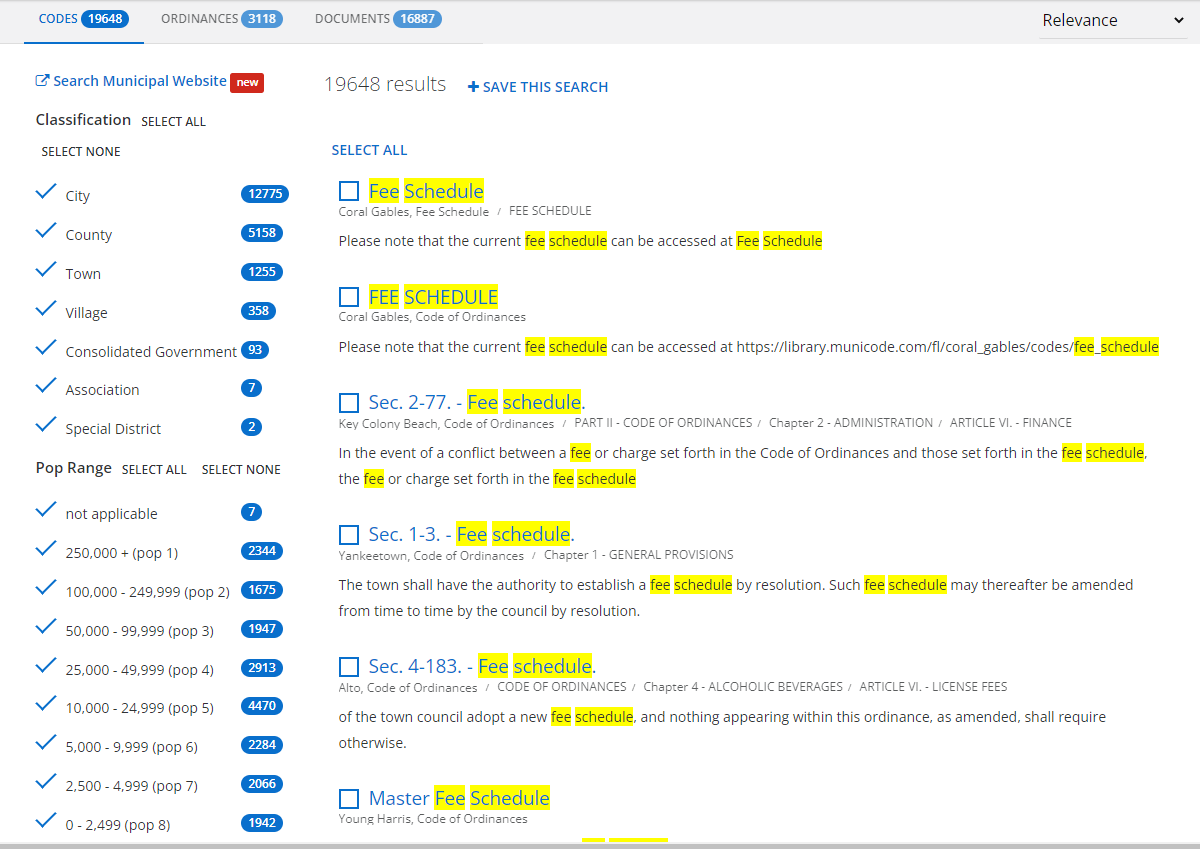Click the 'Yankeetown, Code of Ordinances' breadcrumb
Viewport: 1200px width, 849px height.
[x=431, y=555]
